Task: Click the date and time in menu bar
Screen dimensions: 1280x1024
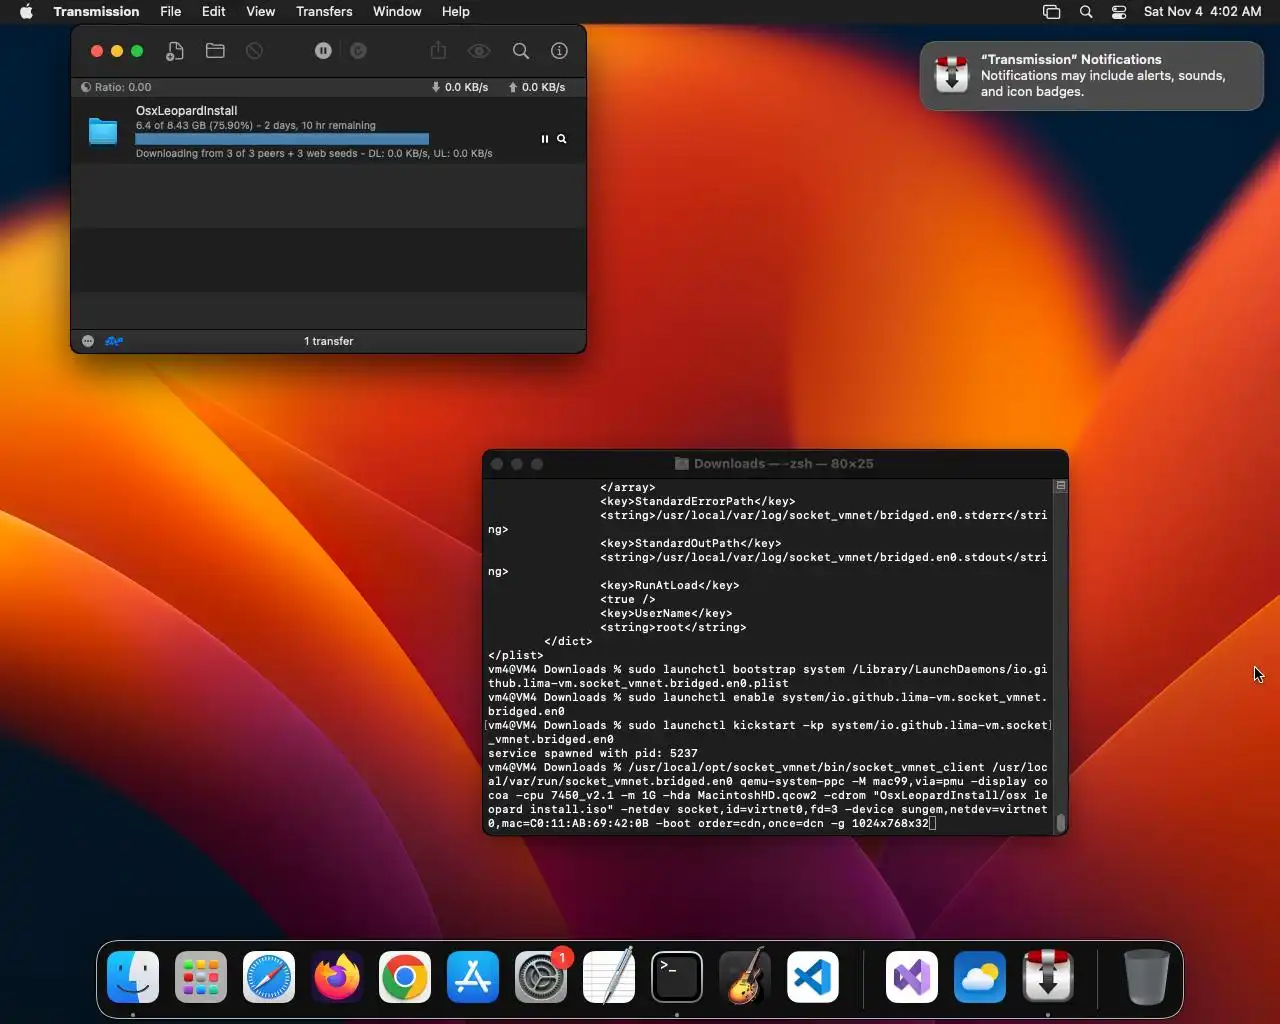Action: coord(1203,12)
